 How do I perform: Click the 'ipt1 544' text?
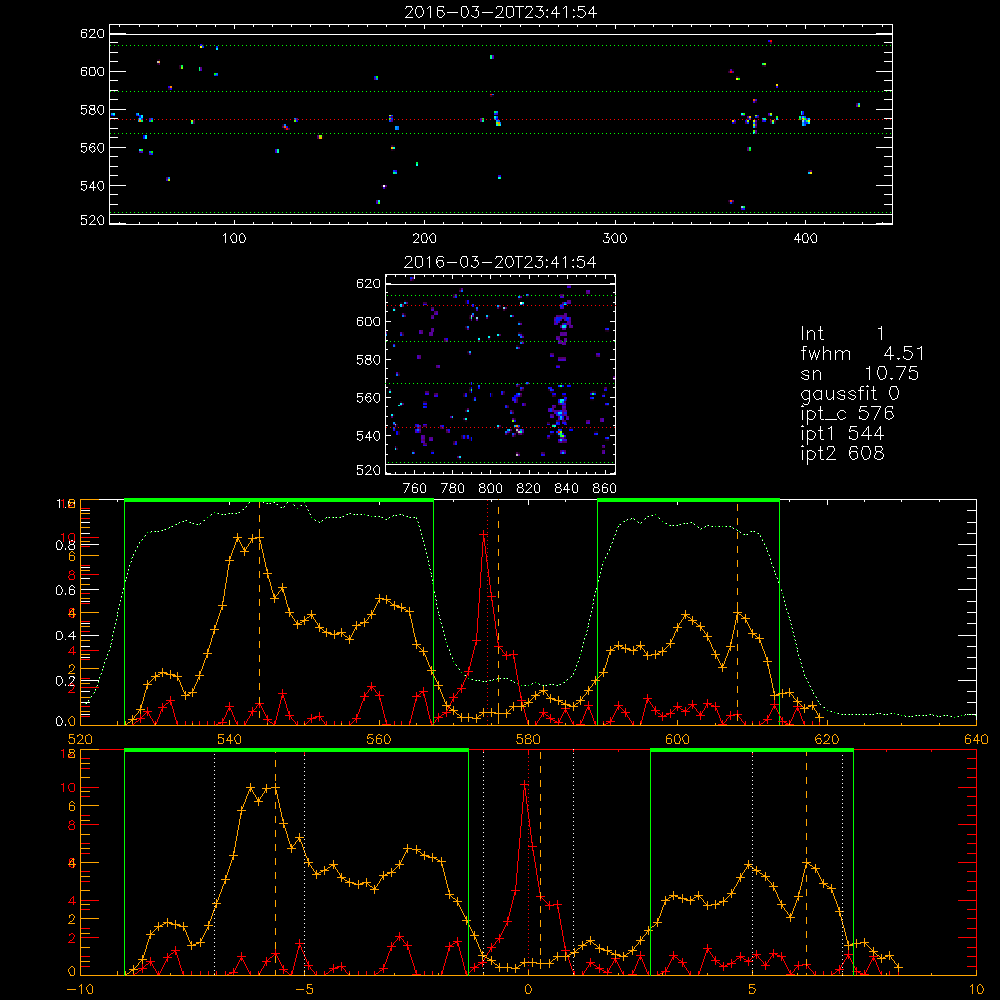click(842, 434)
